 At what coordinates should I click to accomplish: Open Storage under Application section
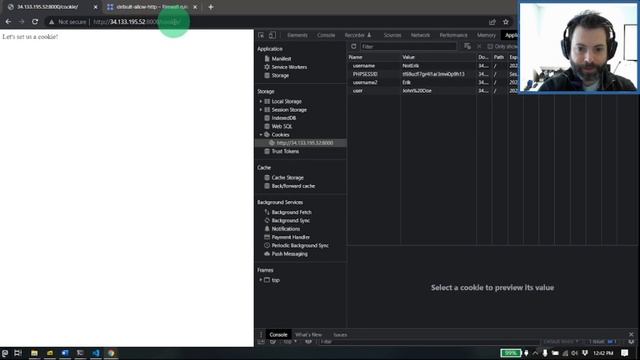pos(280,76)
